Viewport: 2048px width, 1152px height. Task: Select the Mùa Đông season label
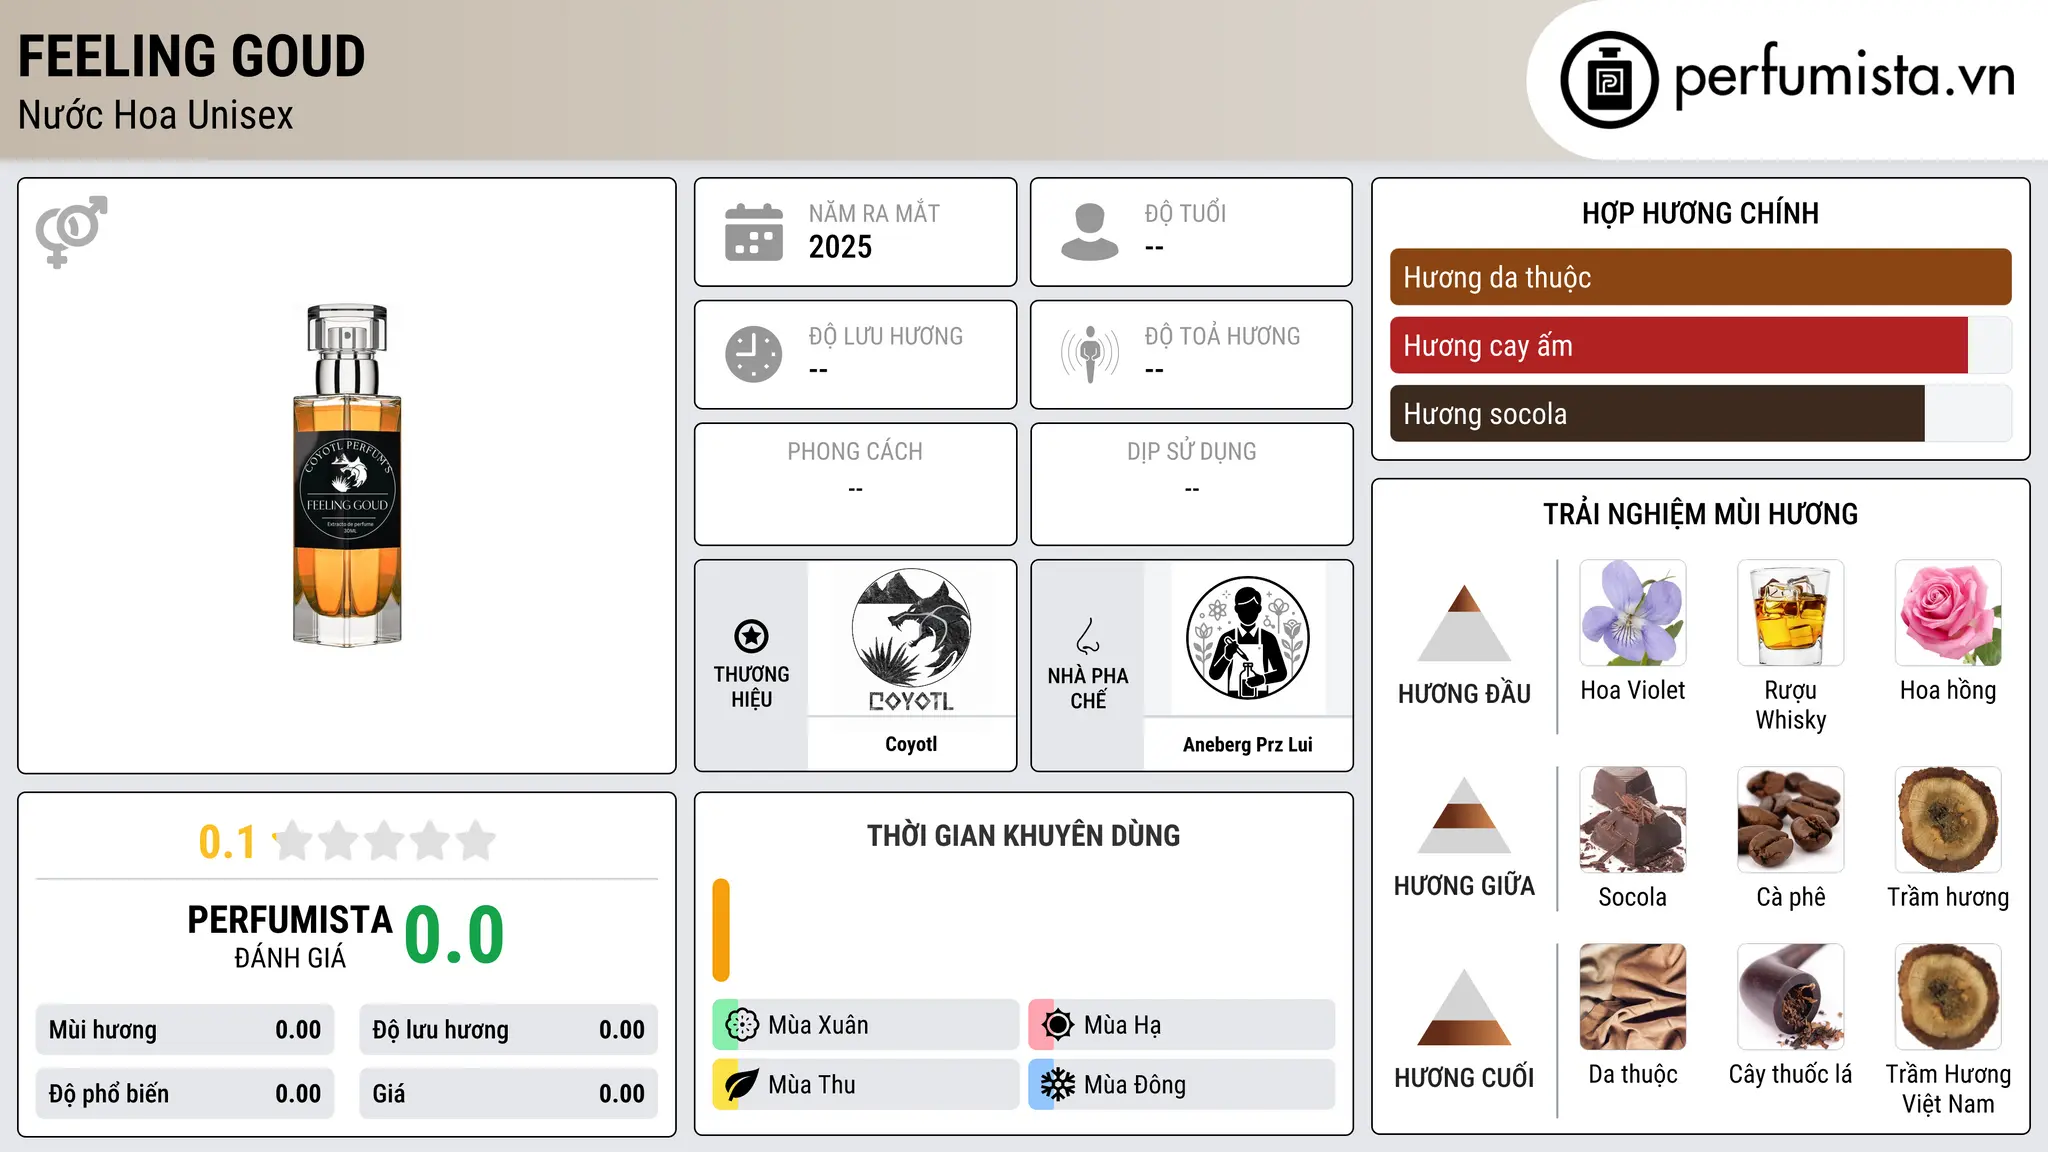point(1135,1085)
